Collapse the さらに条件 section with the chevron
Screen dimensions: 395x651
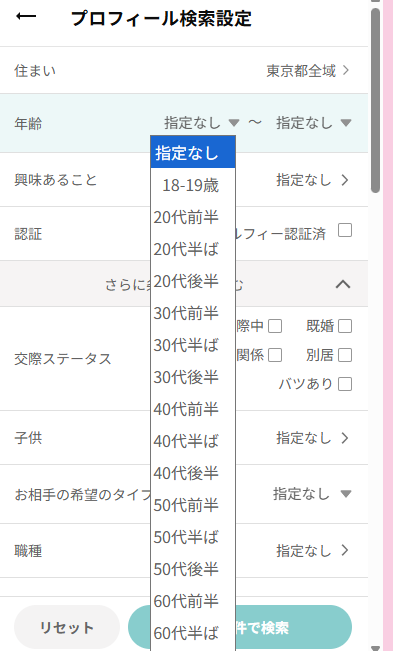tap(343, 284)
